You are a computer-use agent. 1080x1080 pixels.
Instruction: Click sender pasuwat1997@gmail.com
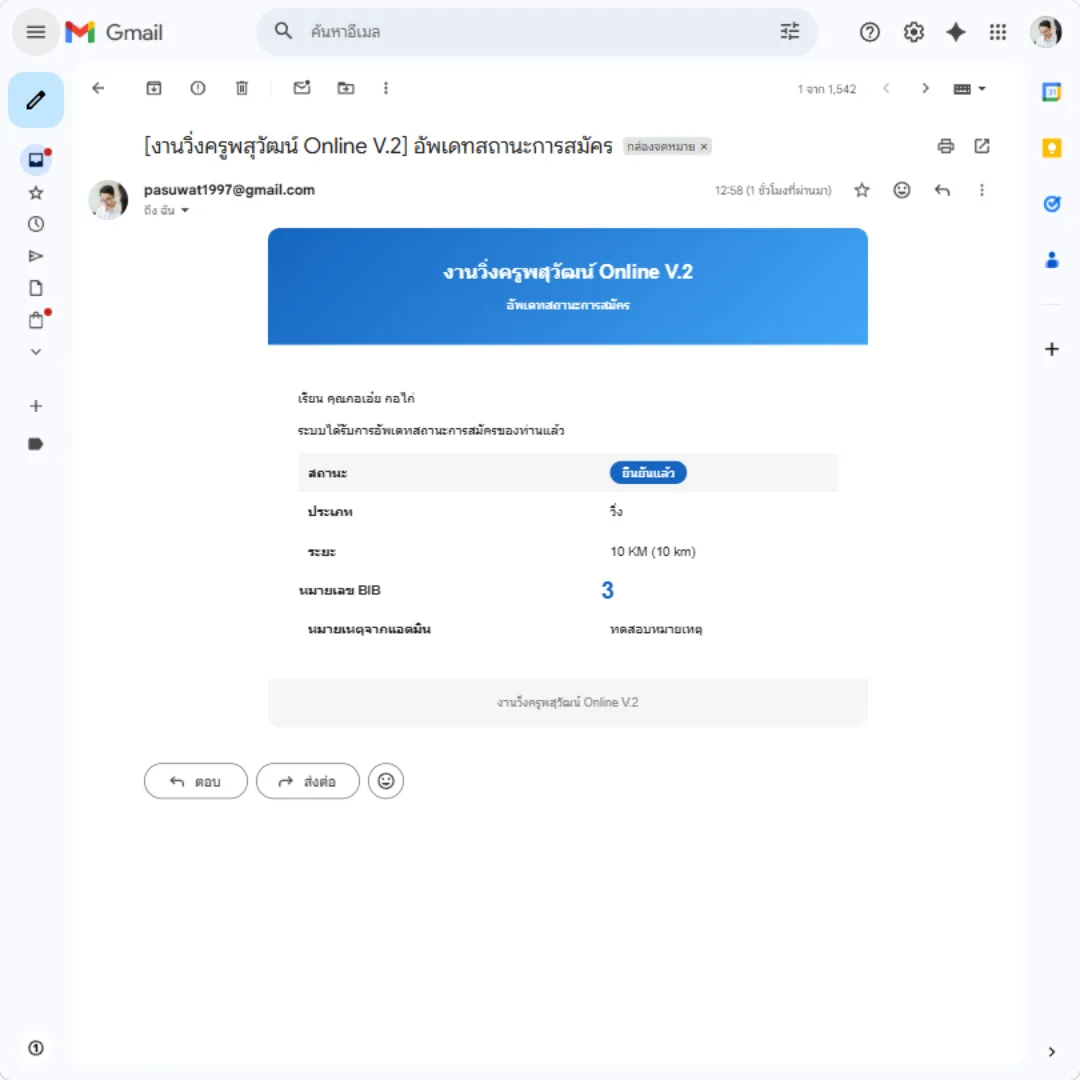point(229,190)
